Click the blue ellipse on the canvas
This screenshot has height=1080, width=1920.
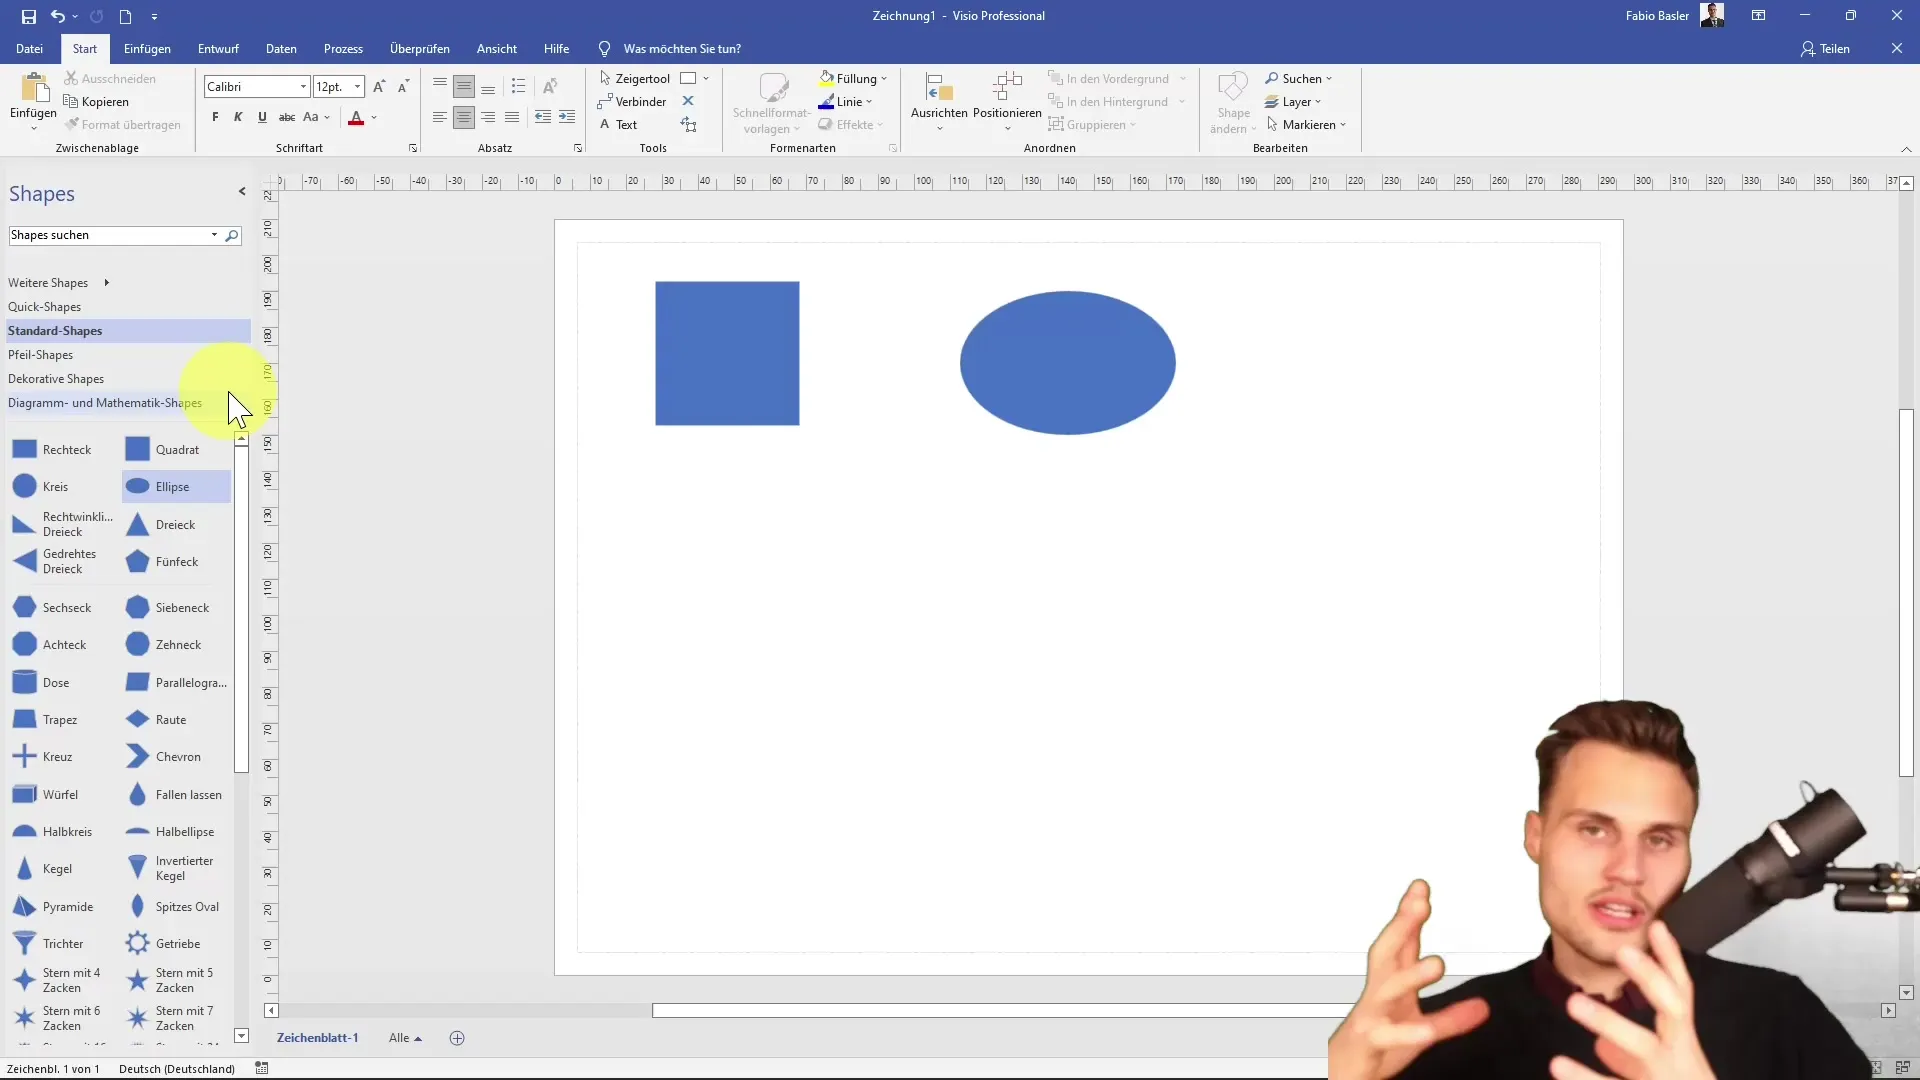(1067, 363)
